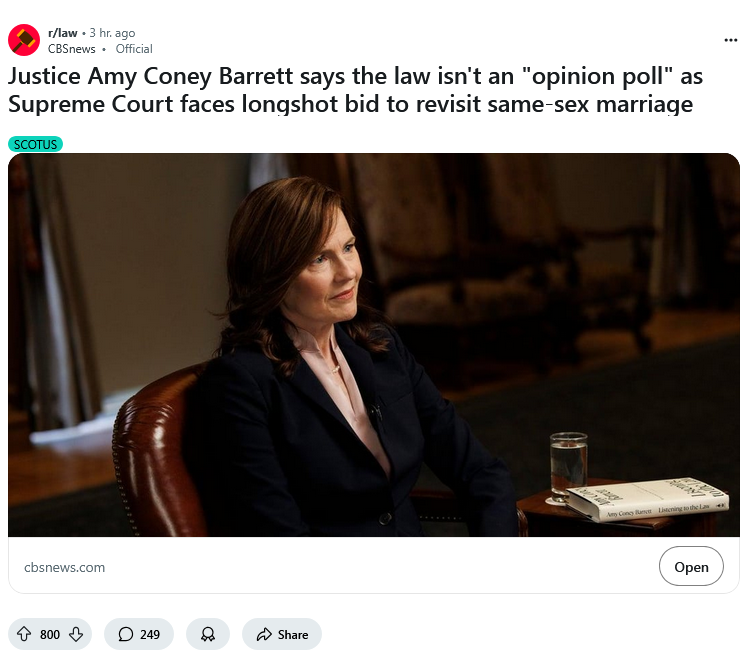Image resolution: width=748 pixels, height=658 pixels.
Task: Downvote the post with the down arrow
Action: [76, 634]
